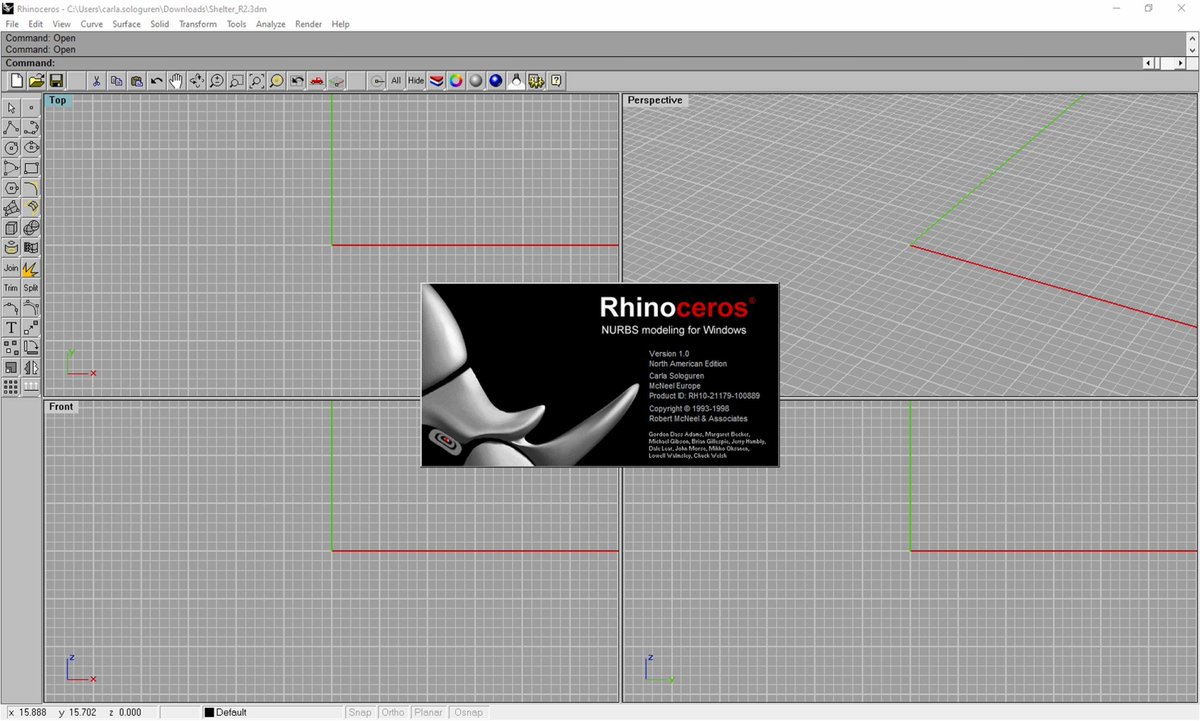Click the command history scroll down arrow
Image resolution: width=1200 pixels, height=721 pixels.
coord(1192,49)
